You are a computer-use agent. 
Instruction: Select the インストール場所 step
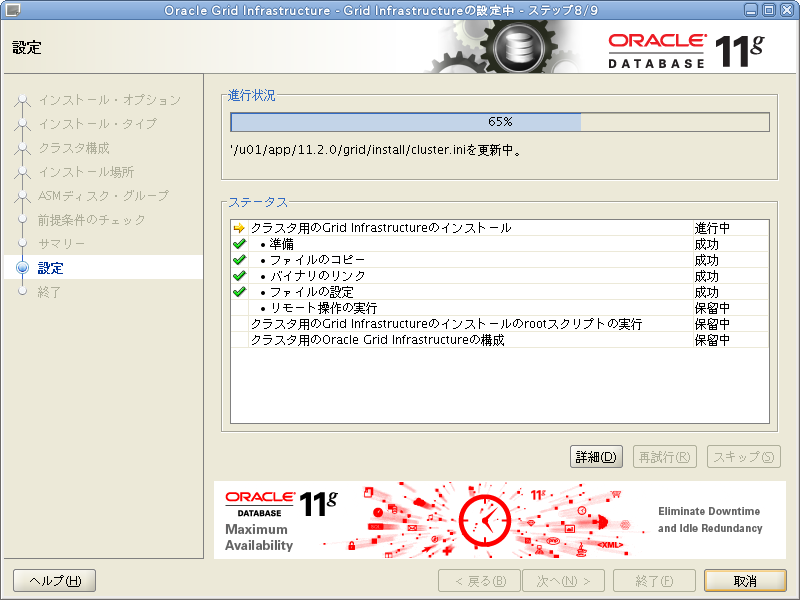tap(86, 172)
